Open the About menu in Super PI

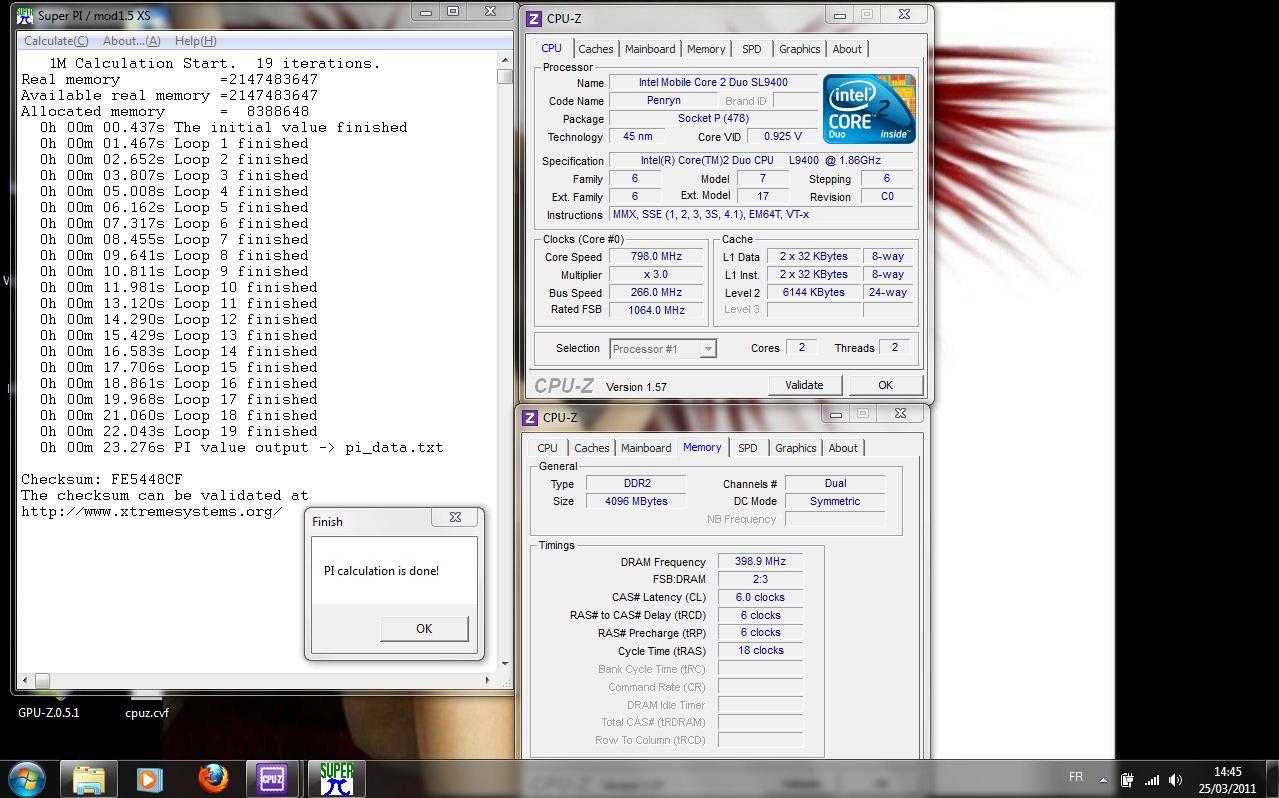point(131,41)
